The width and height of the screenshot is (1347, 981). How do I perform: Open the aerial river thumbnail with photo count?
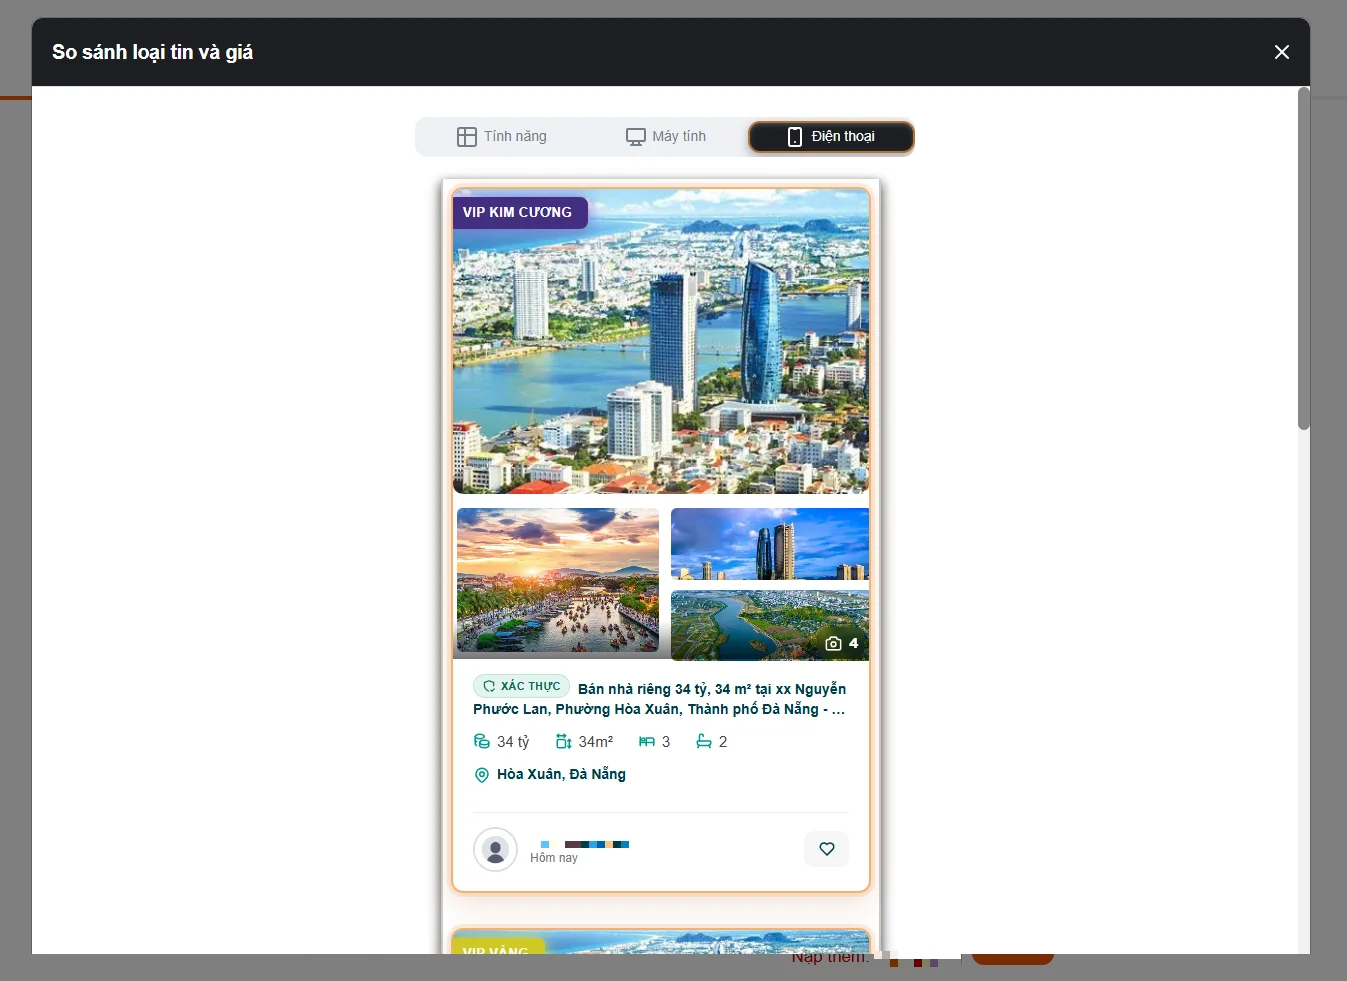click(770, 626)
